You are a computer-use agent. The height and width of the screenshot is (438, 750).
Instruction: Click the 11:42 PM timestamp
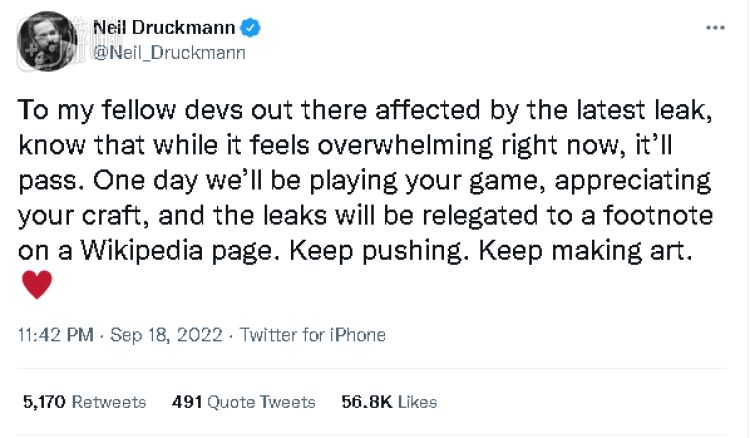[x=55, y=335]
